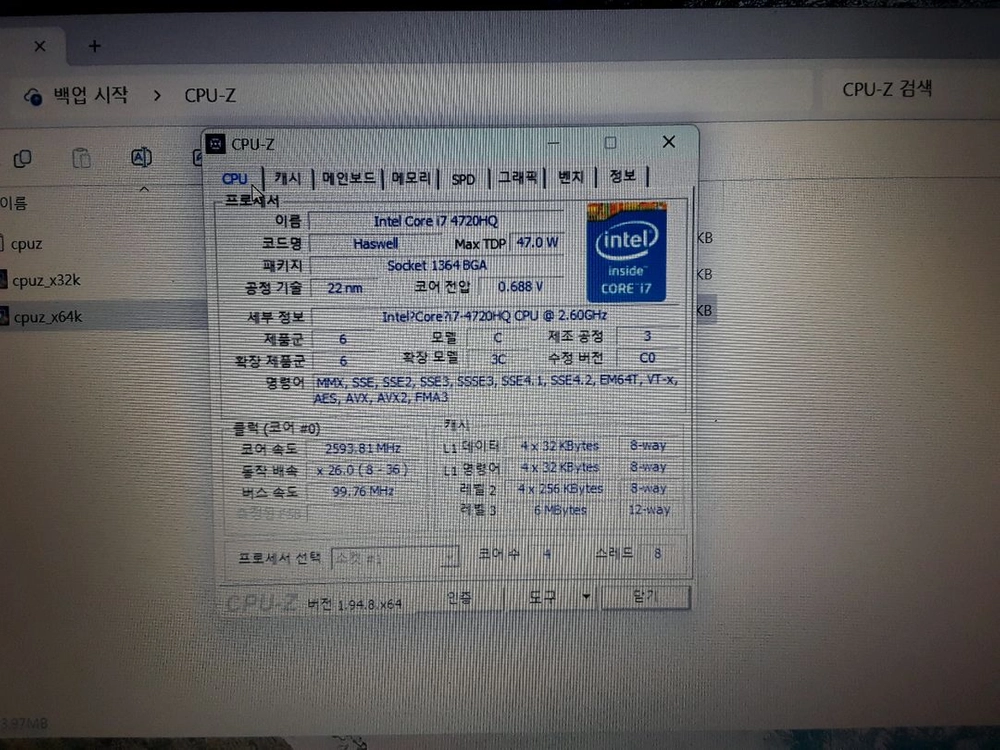Click the rename icon in Explorer toolbar

tap(141, 157)
